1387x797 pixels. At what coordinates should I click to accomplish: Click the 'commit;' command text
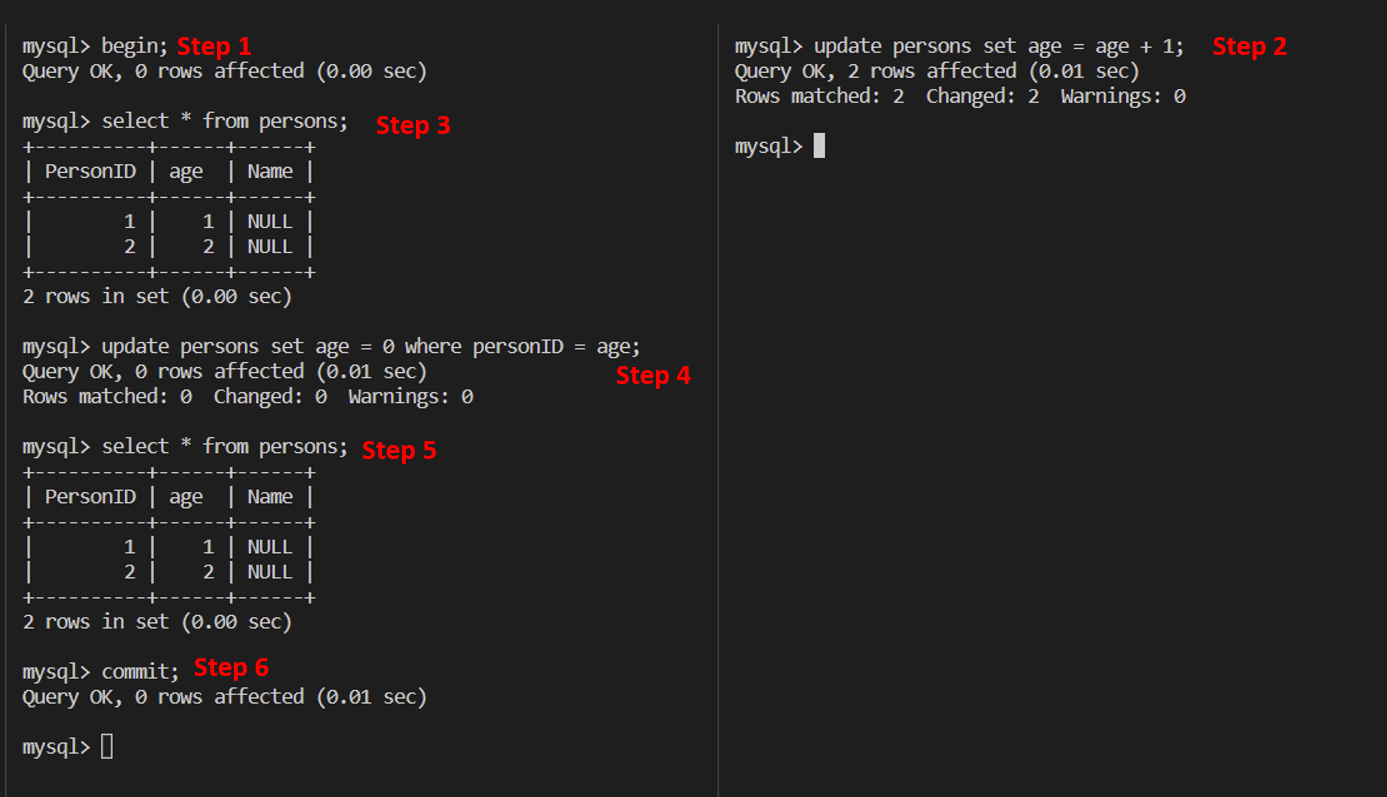(x=140, y=671)
